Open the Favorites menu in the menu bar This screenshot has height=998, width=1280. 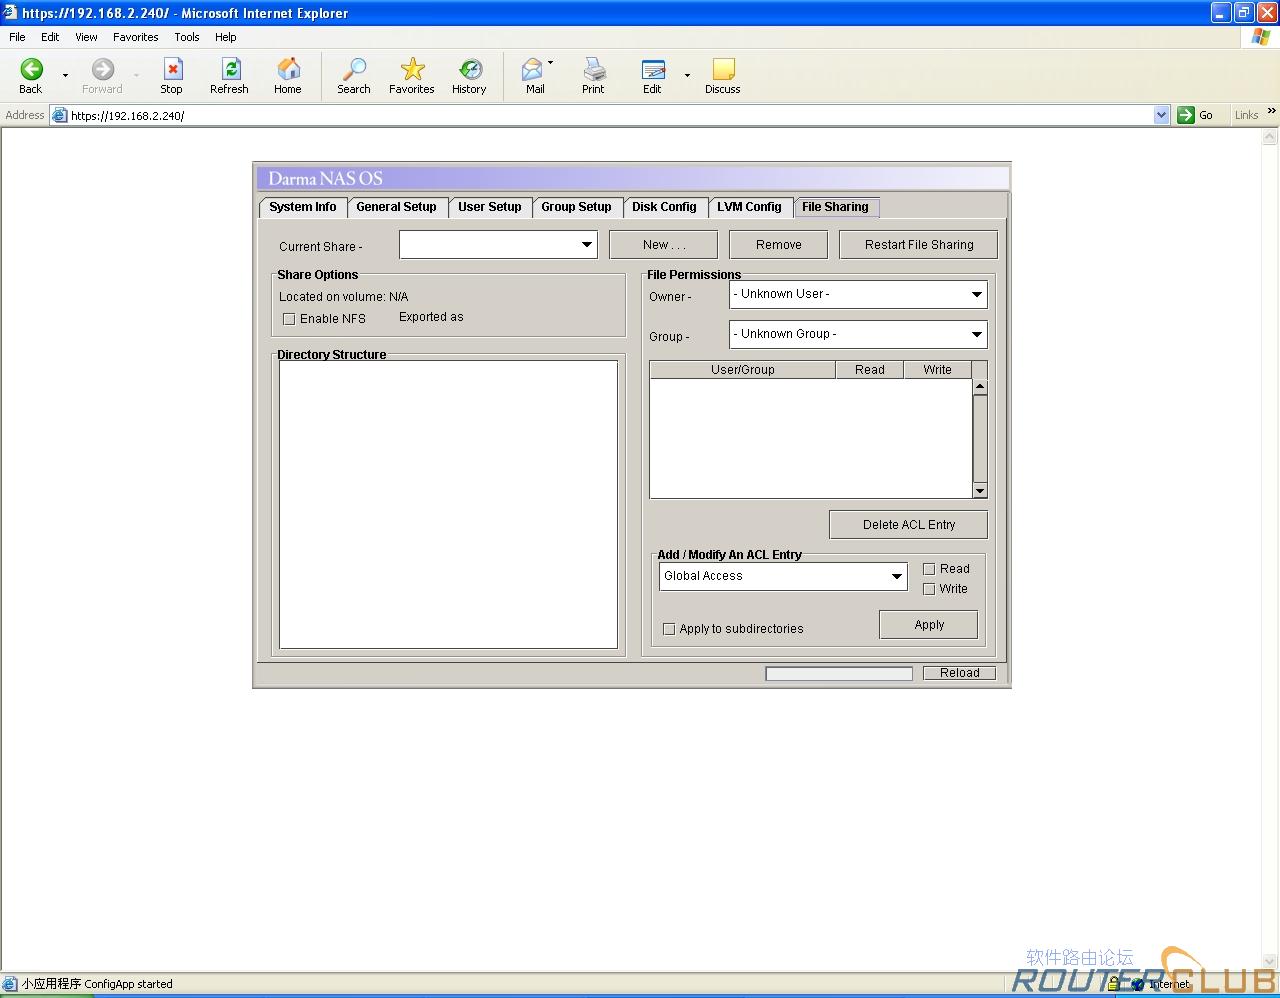[136, 37]
